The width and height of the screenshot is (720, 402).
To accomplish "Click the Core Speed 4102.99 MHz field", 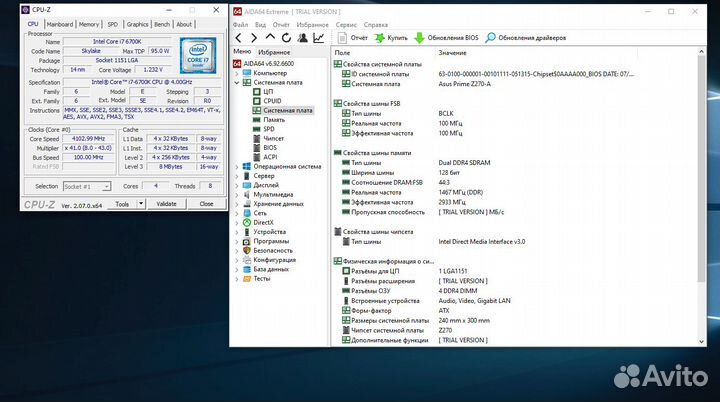I will (88, 138).
